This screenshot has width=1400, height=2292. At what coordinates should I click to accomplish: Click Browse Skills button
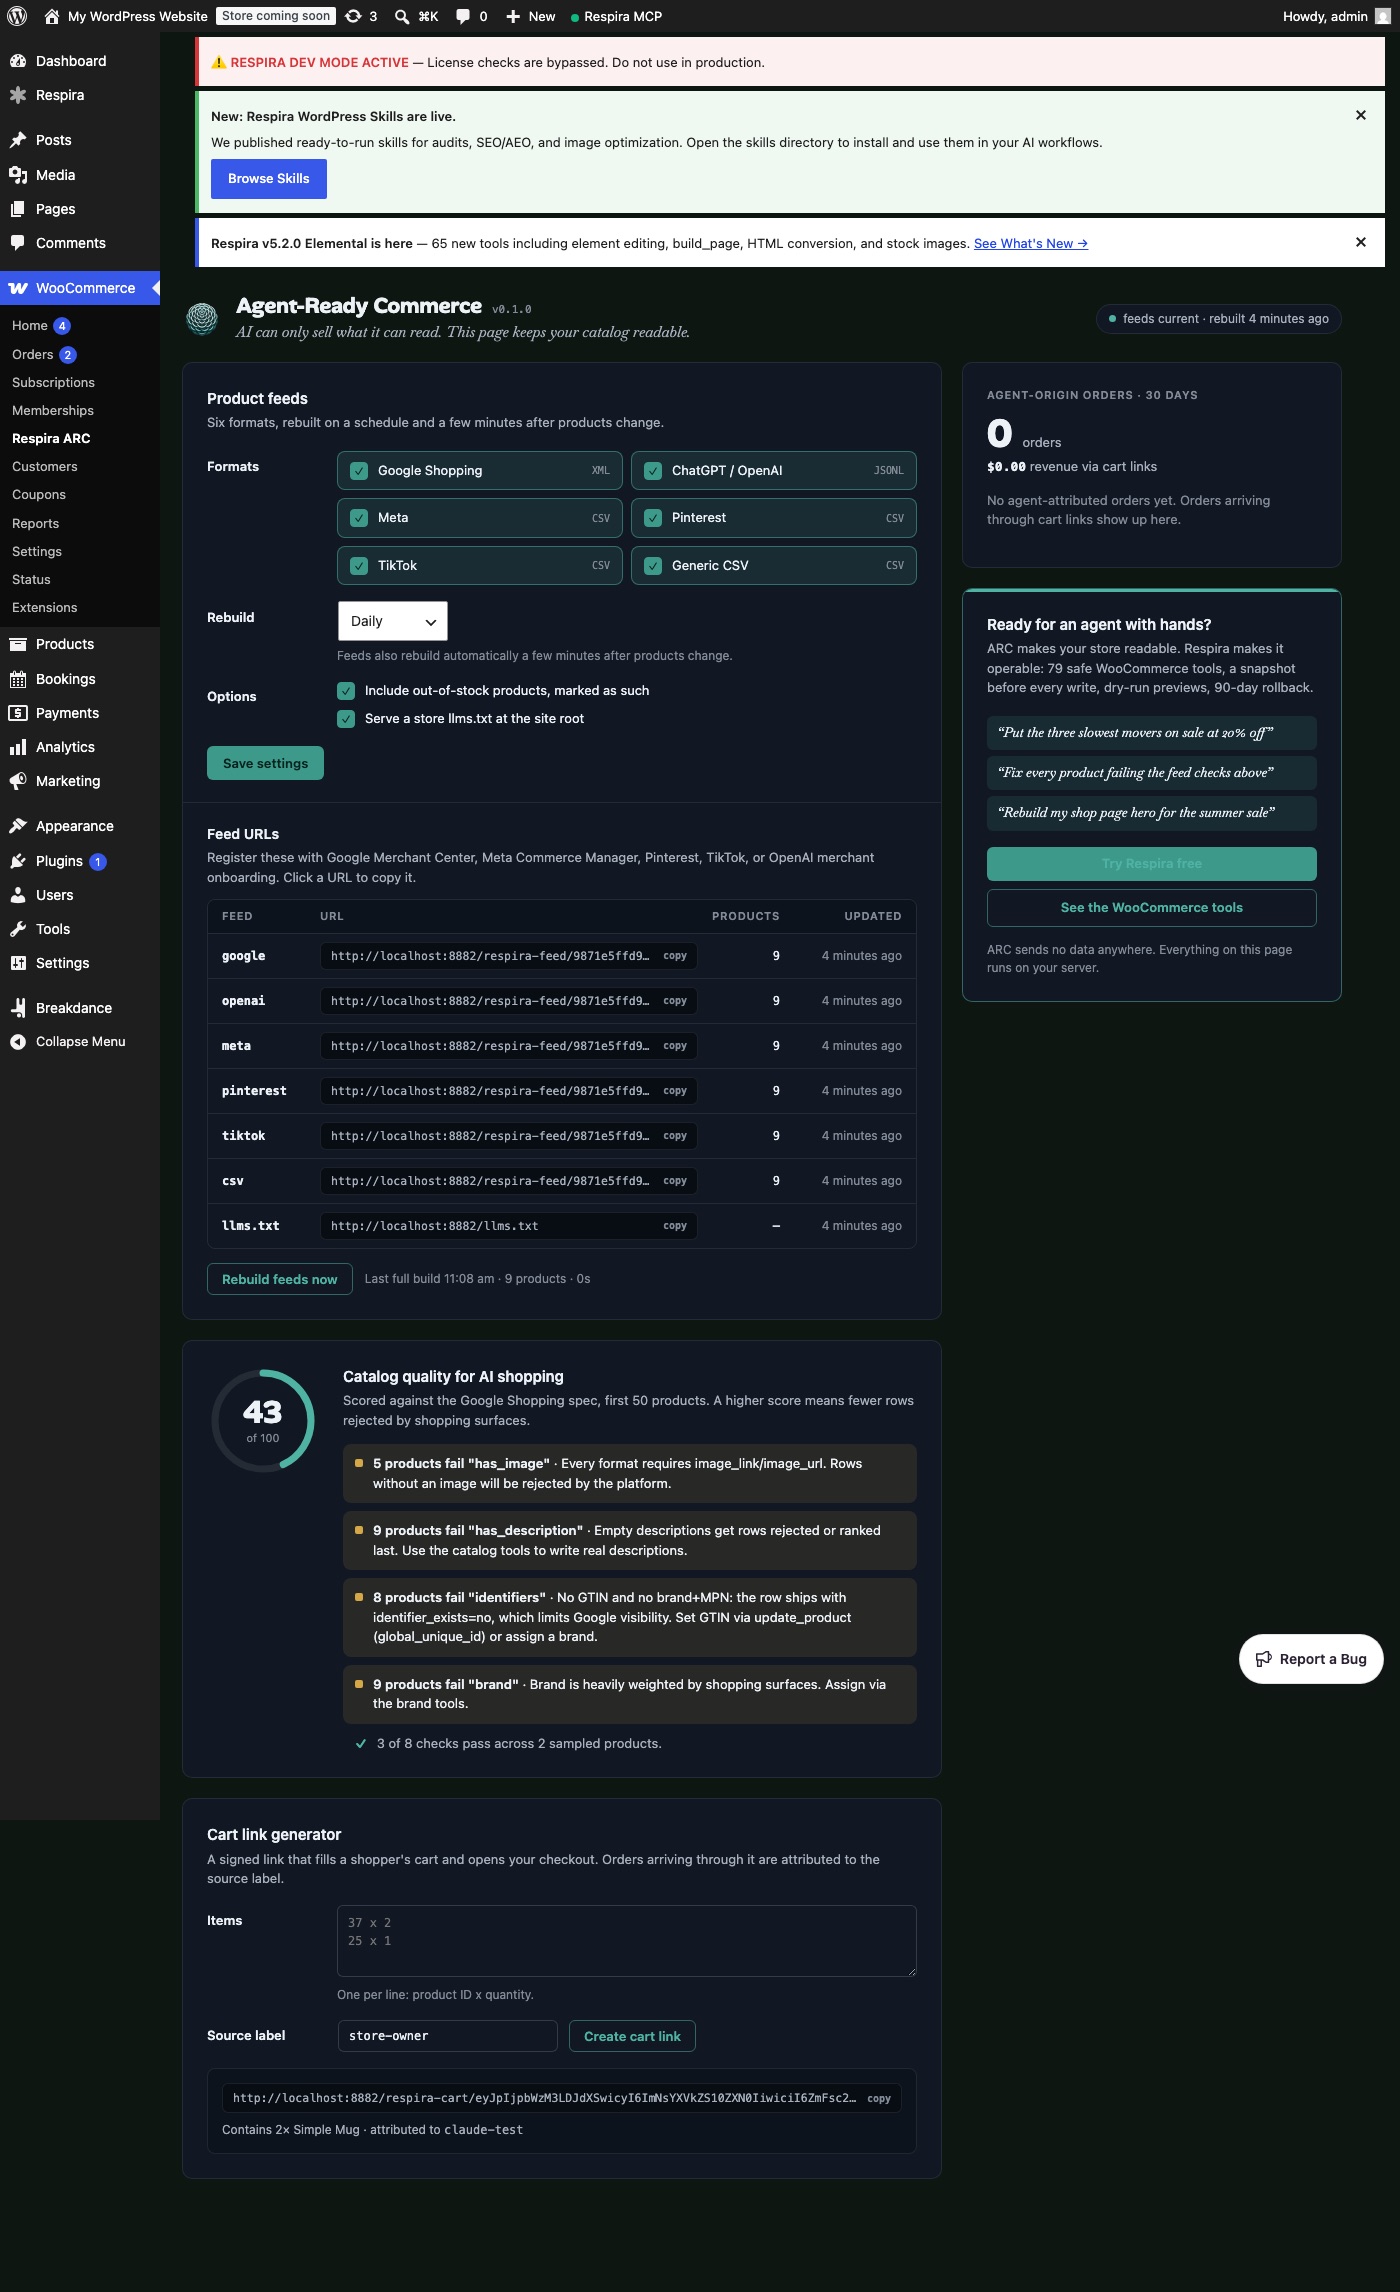point(269,179)
